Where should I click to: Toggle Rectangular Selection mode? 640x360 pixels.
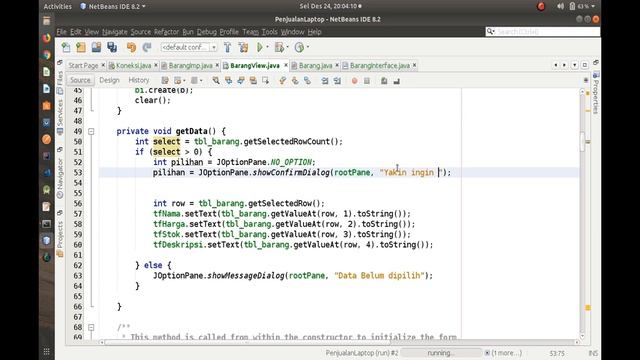(x=265, y=80)
